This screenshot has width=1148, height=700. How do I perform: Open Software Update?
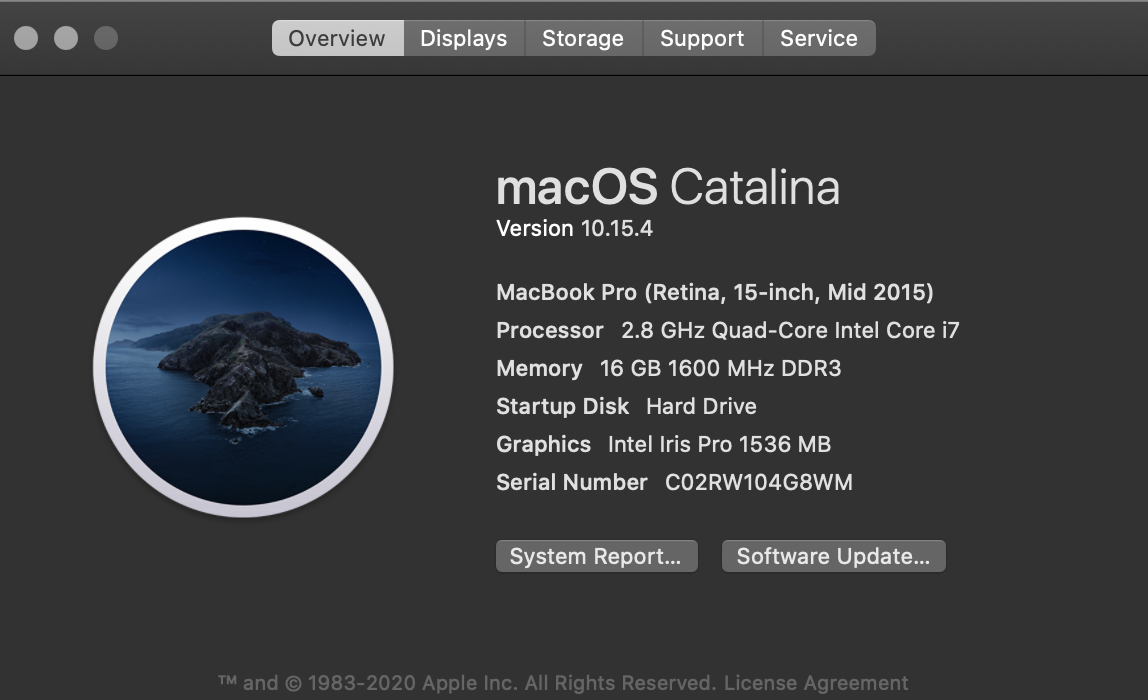[x=833, y=556]
